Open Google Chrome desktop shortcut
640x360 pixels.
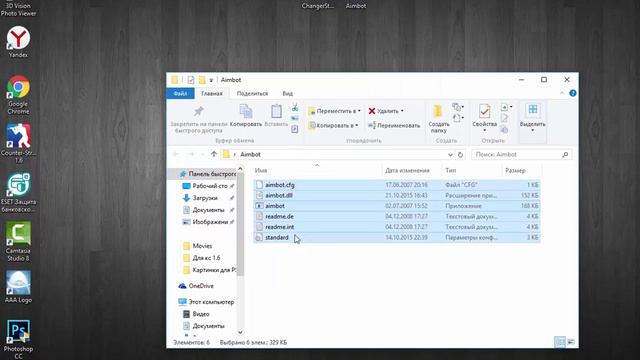(x=18, y=95)
